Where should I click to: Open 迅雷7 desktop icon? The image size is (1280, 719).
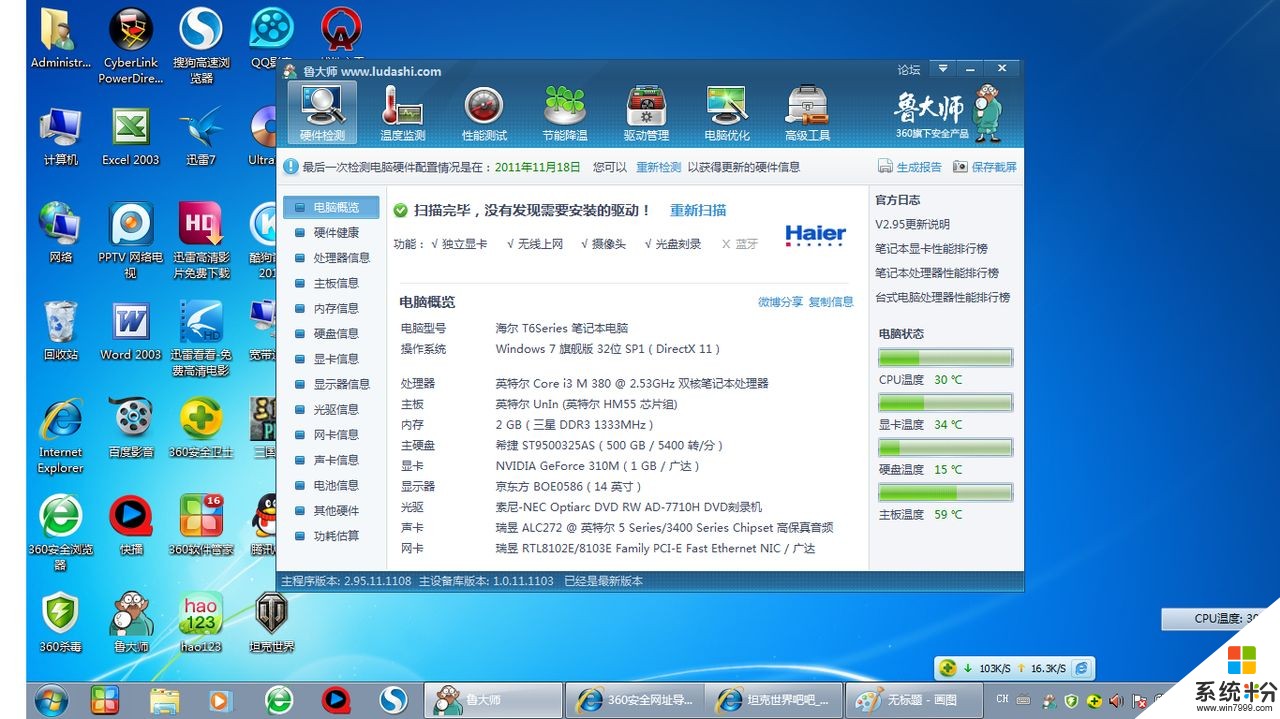(x=201, y=137)
